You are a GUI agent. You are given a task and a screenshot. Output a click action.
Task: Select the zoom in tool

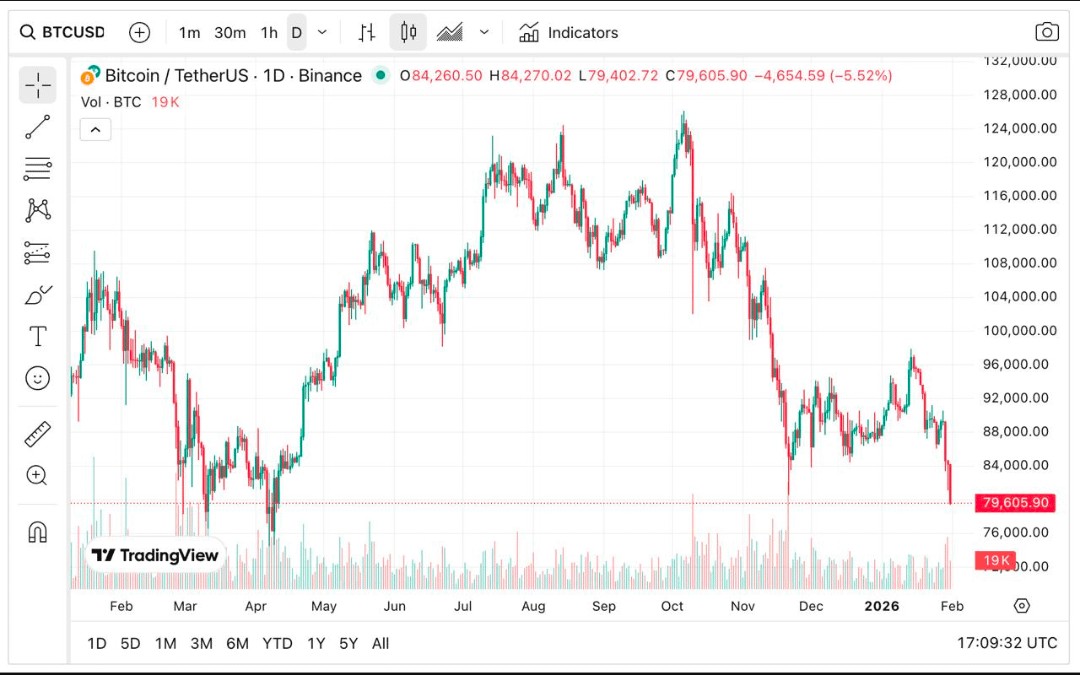point(37,475)
